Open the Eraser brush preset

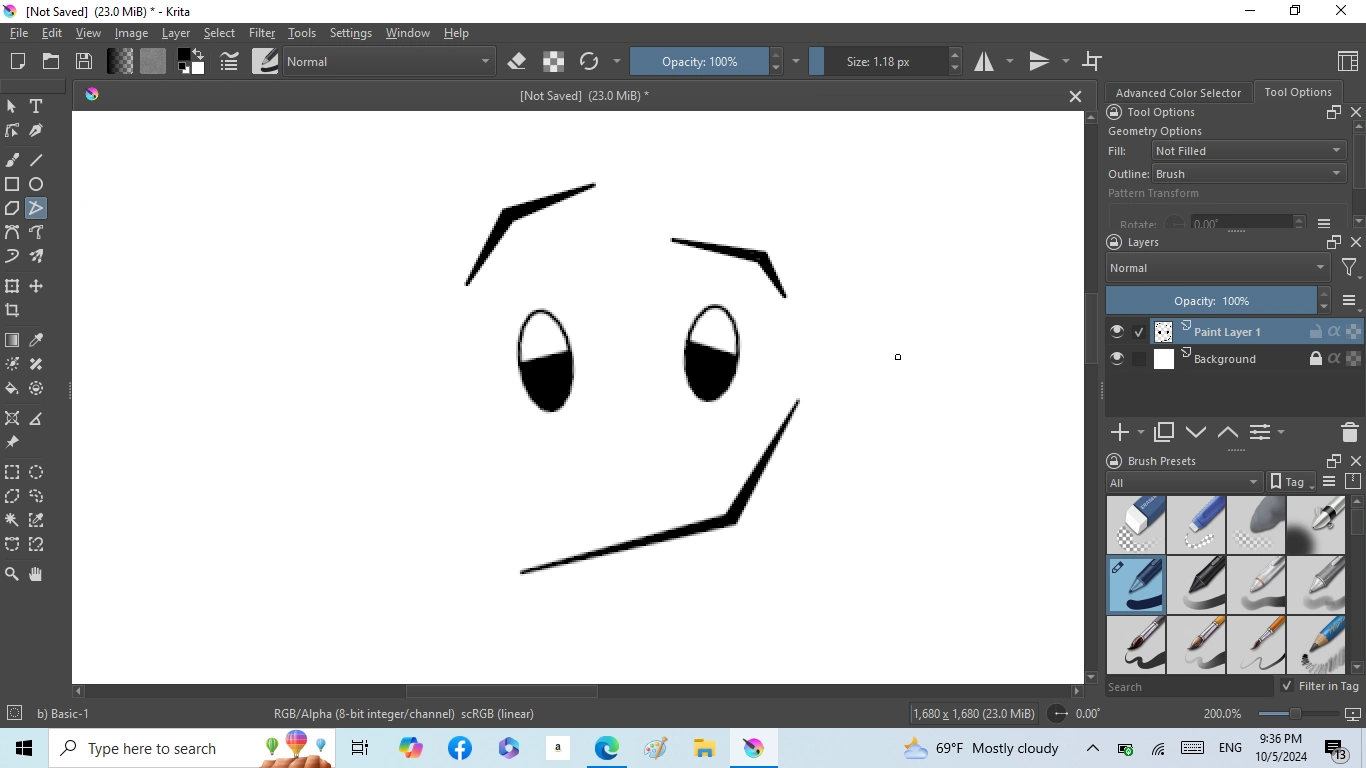(x=1136, y=524)
